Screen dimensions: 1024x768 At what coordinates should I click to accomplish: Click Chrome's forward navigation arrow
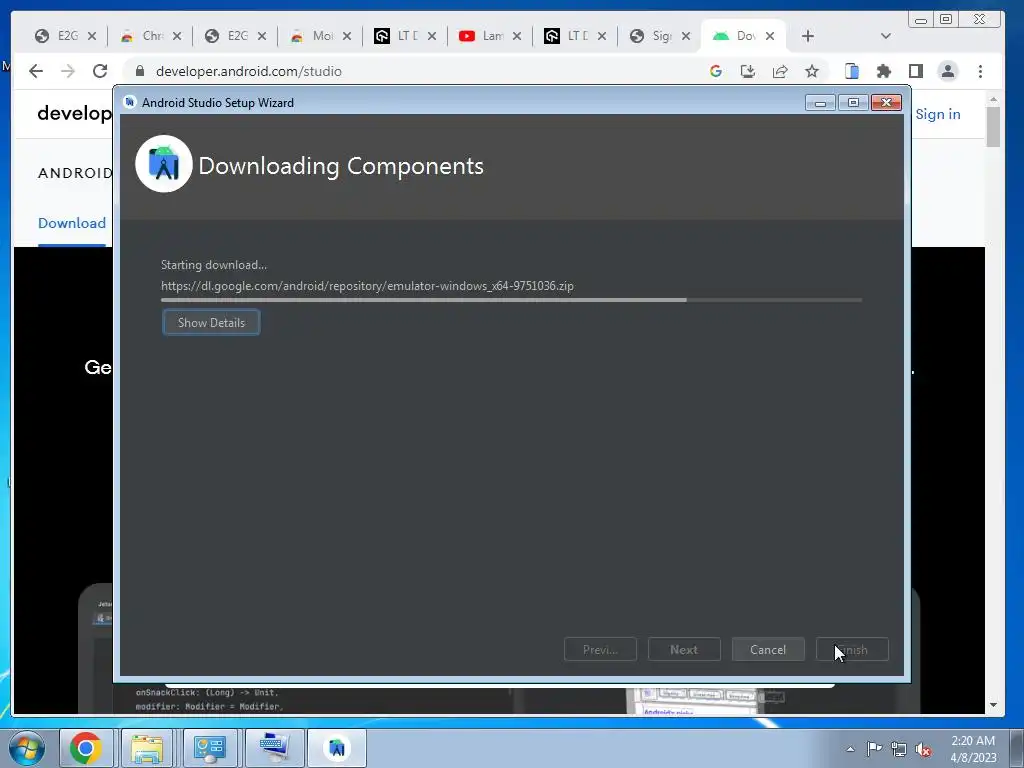click(68, 71)
